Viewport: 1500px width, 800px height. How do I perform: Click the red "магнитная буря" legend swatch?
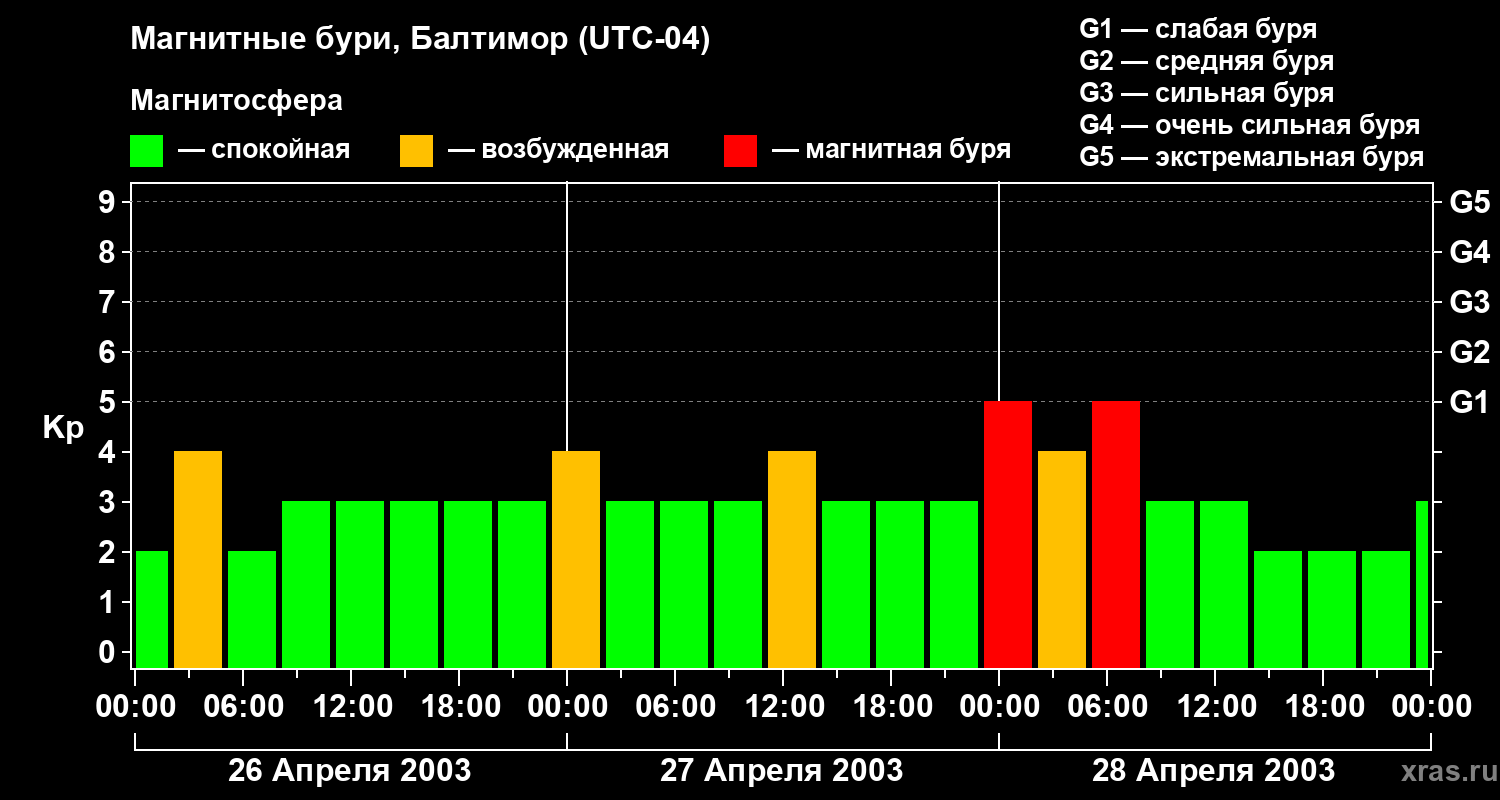point(740,151)
